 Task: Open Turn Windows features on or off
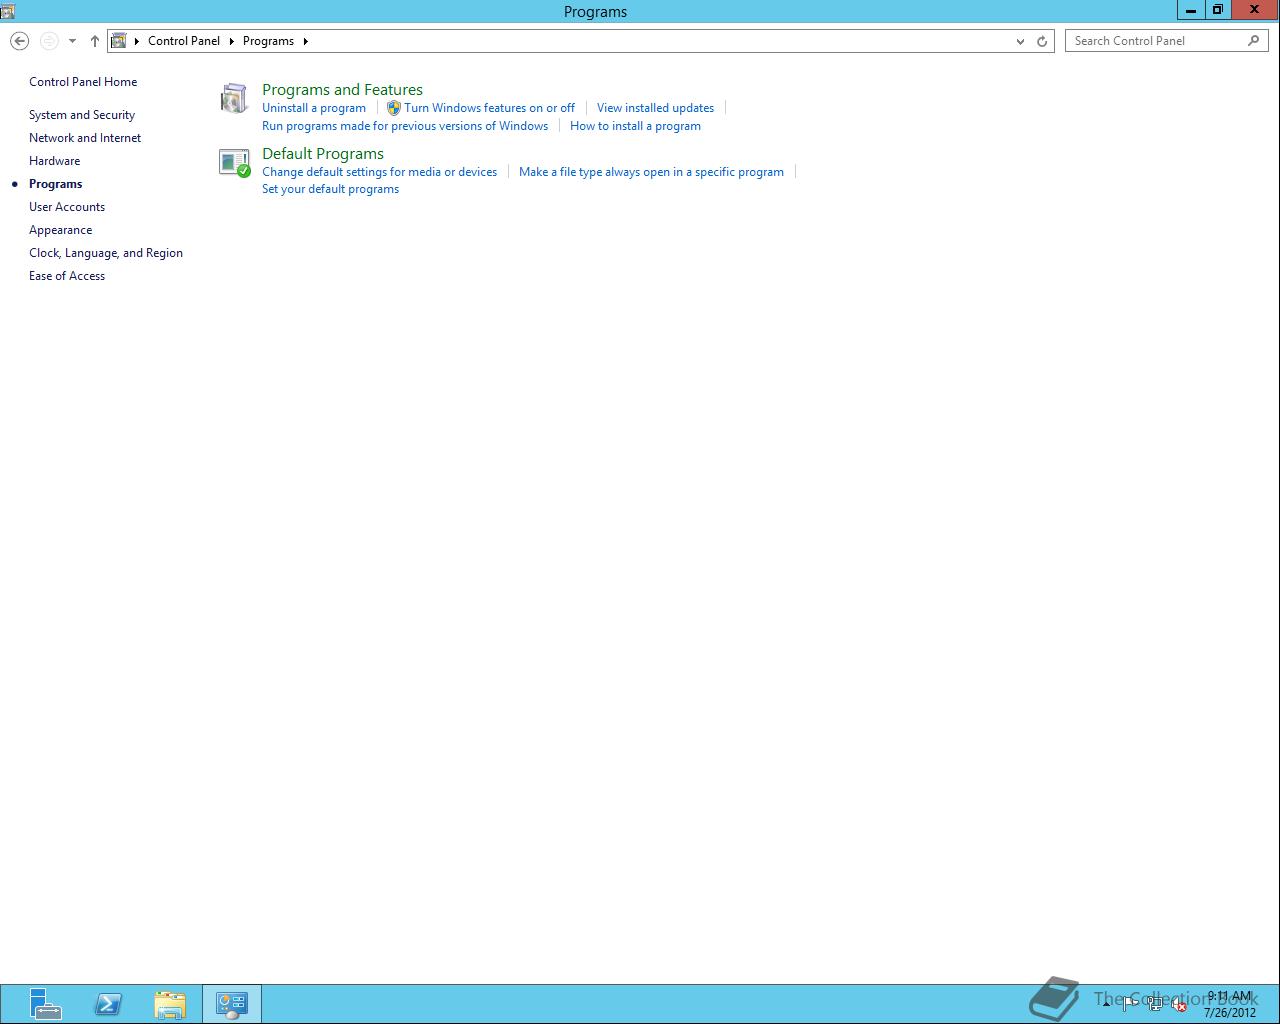489,108
